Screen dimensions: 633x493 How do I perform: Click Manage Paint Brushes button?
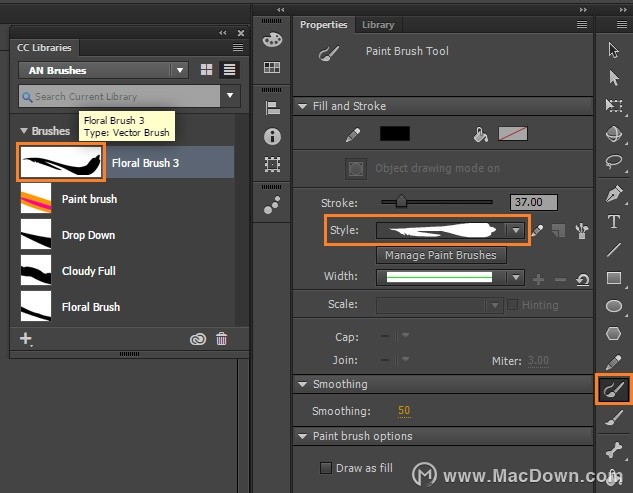(x=441, y=255)
